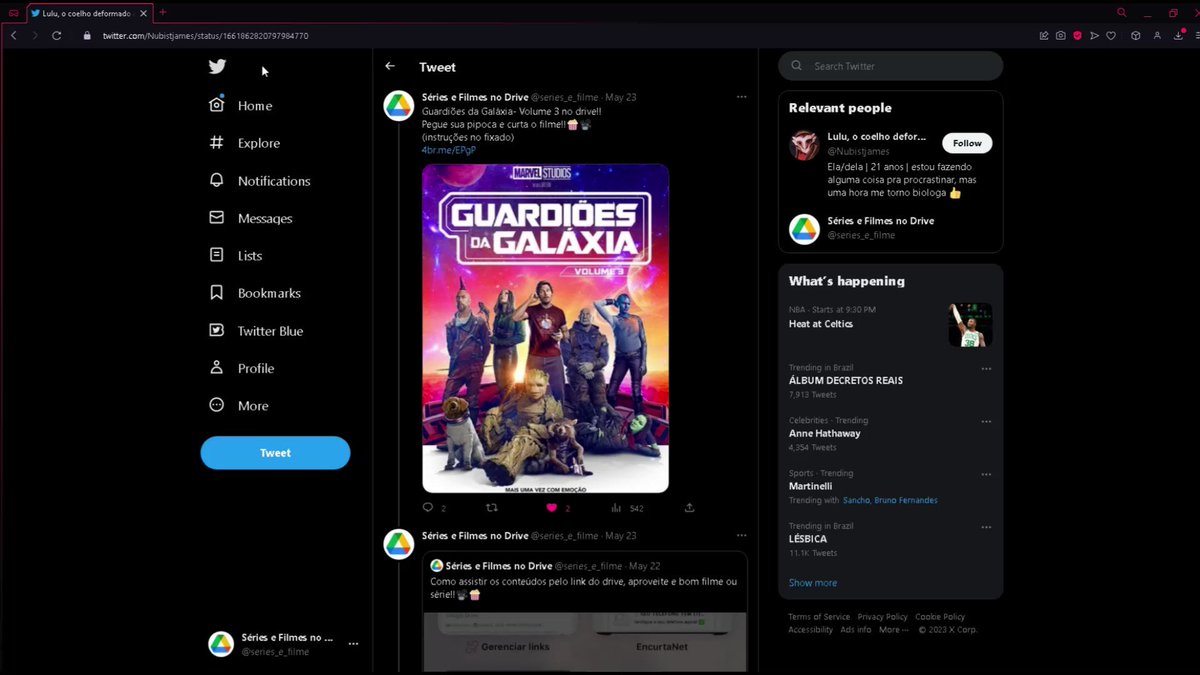
Task: Bookmark the page with the toolbar heart icon
Action: pos(1110,35)
